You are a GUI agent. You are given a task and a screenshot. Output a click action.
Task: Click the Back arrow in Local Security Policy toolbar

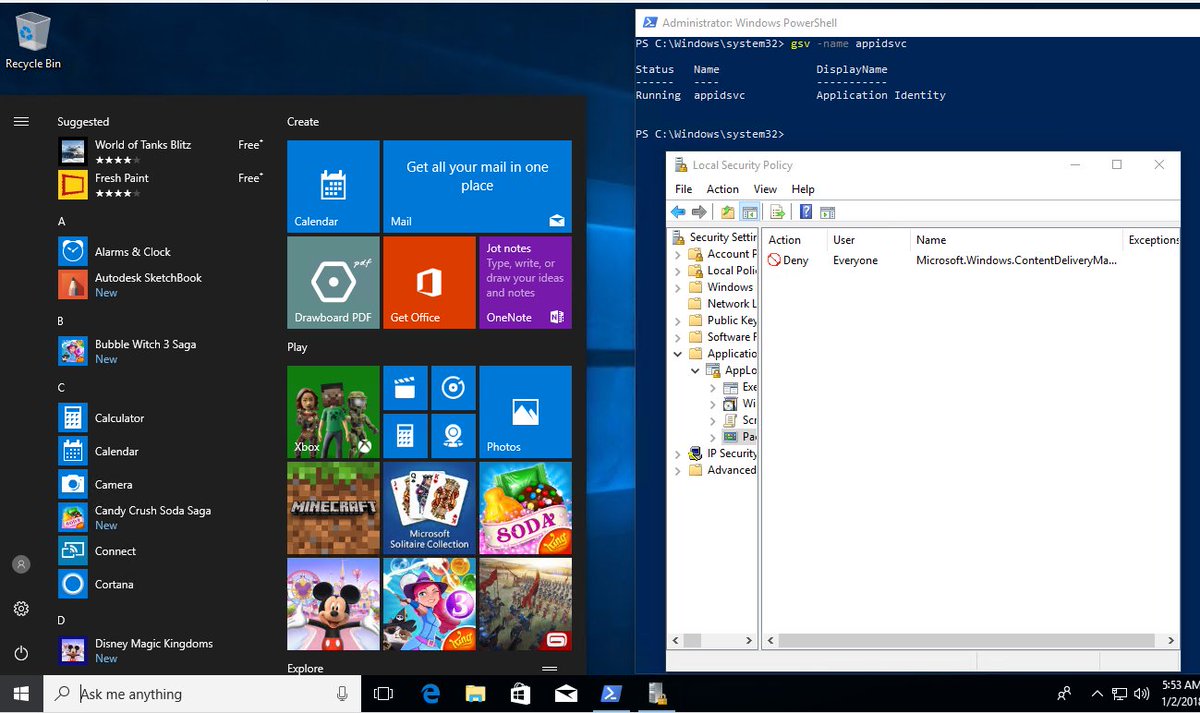(678, 212)
